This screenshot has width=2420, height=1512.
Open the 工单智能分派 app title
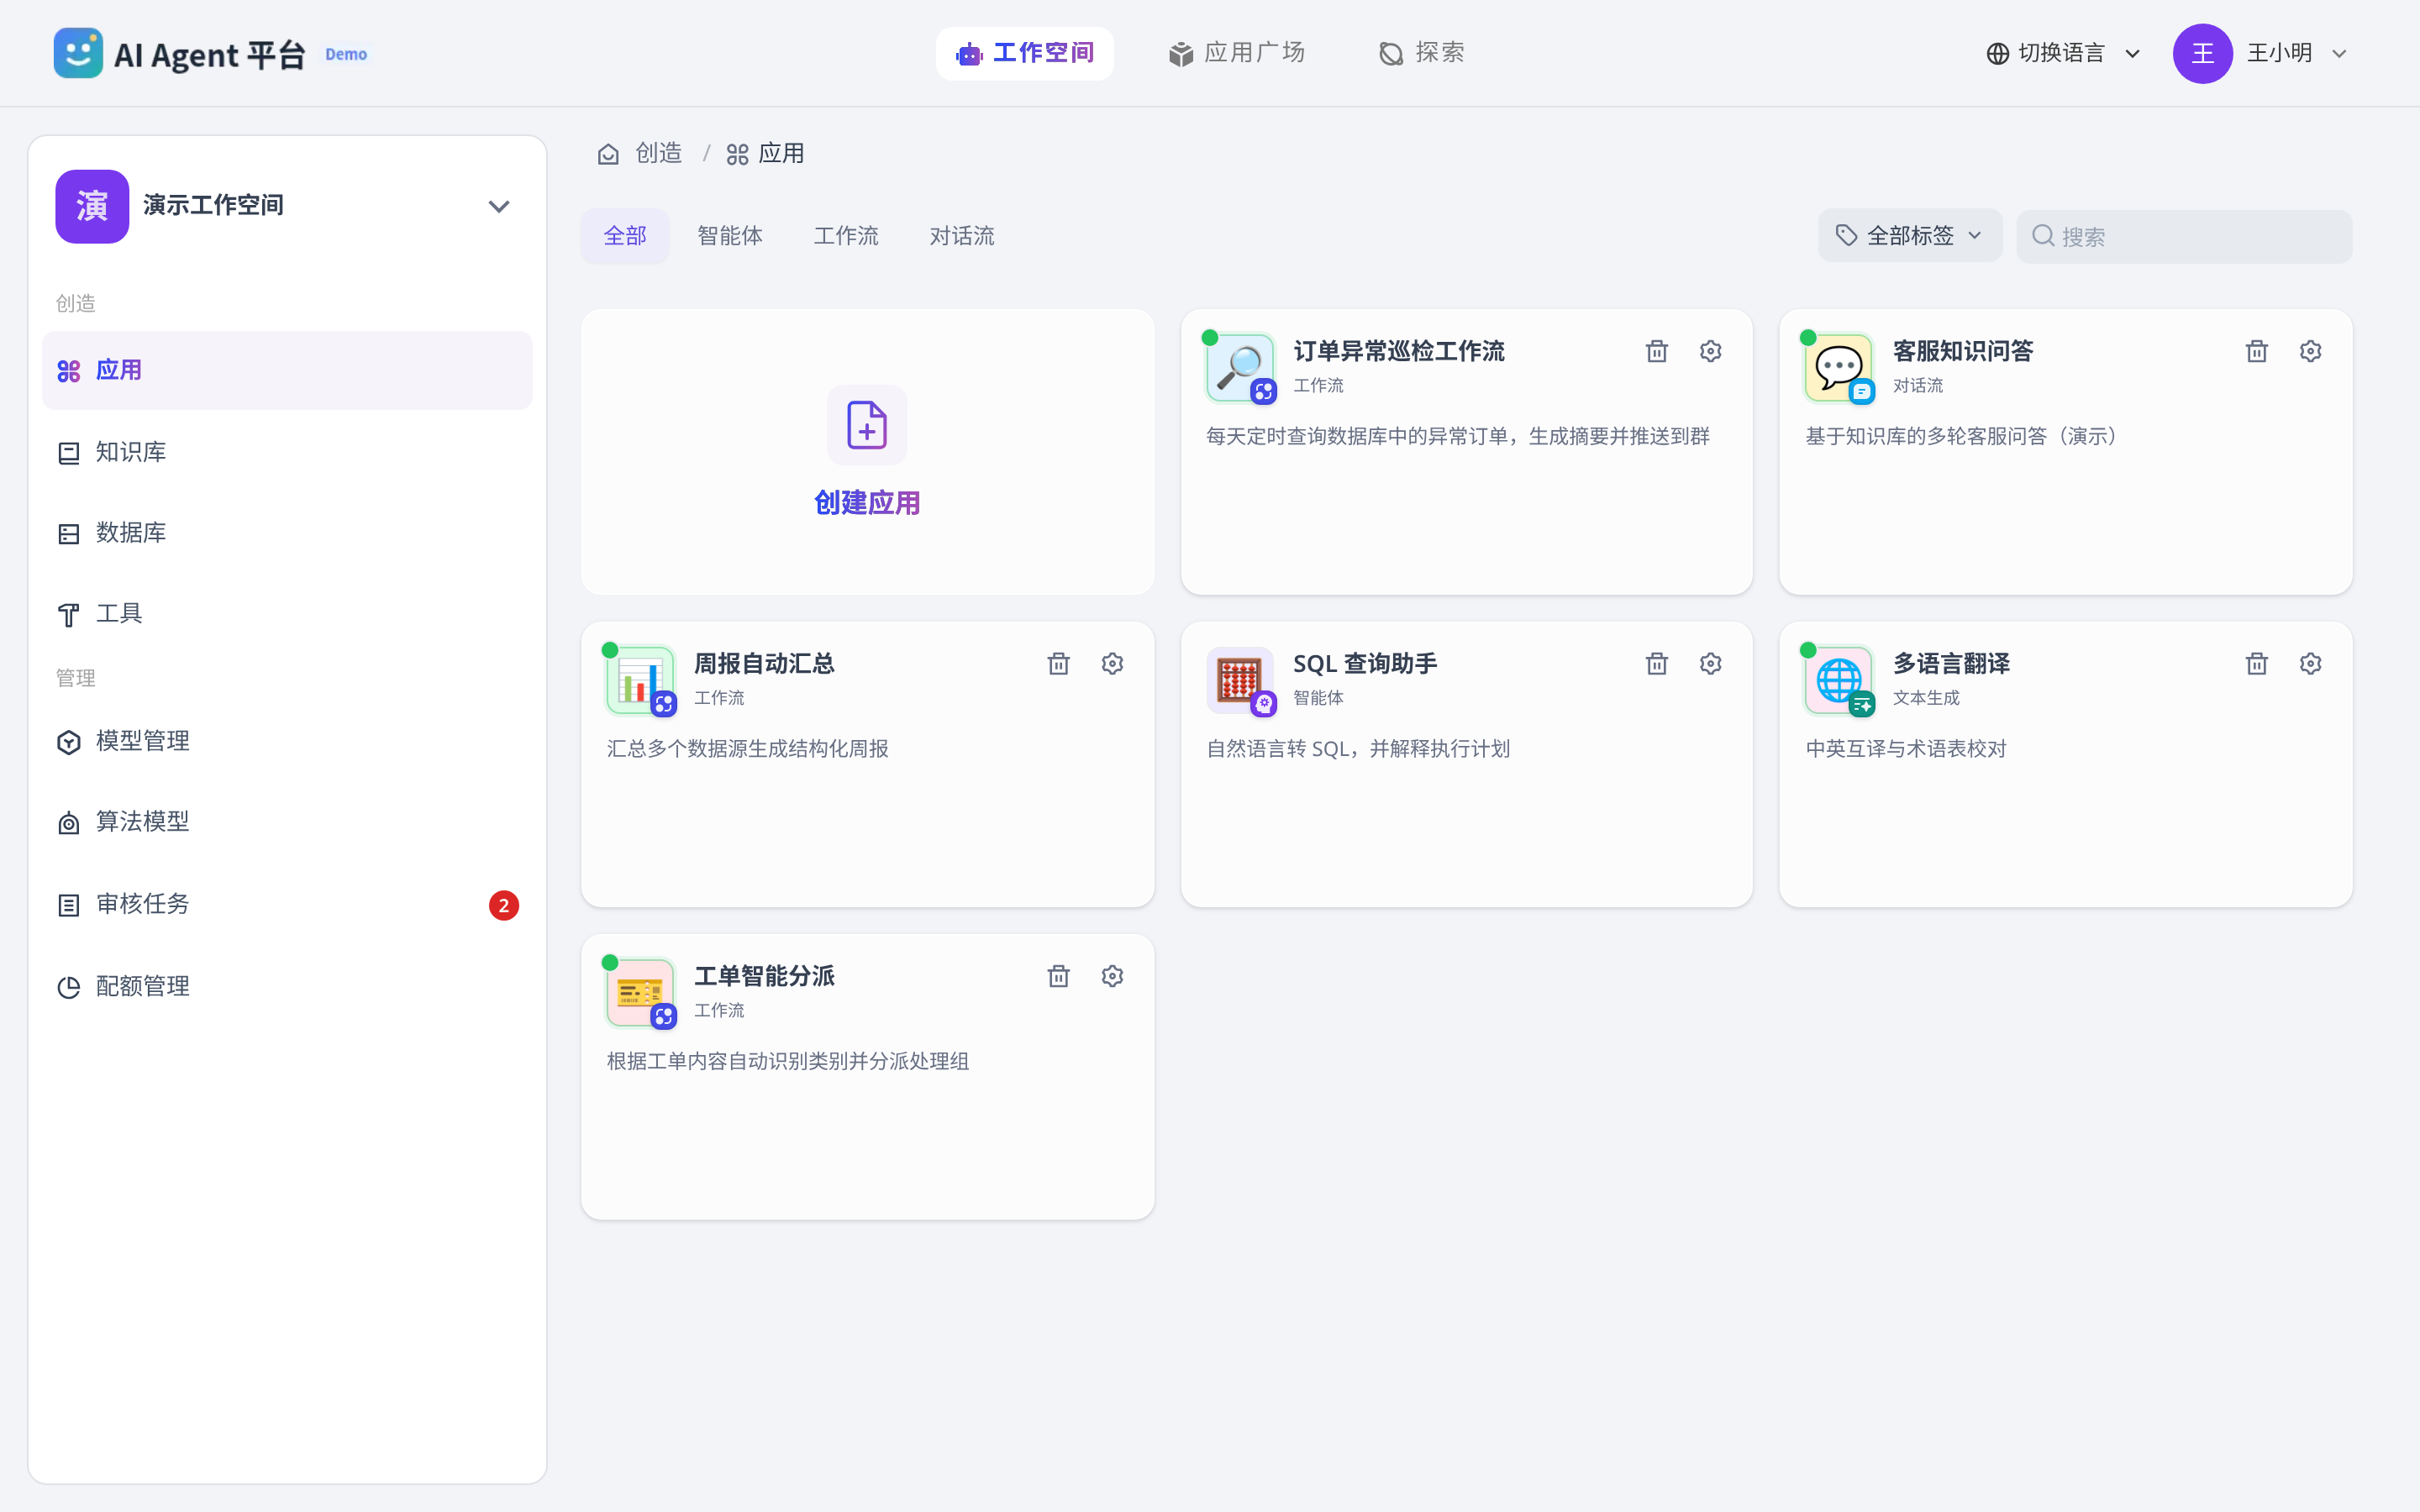tap(764, 976)
